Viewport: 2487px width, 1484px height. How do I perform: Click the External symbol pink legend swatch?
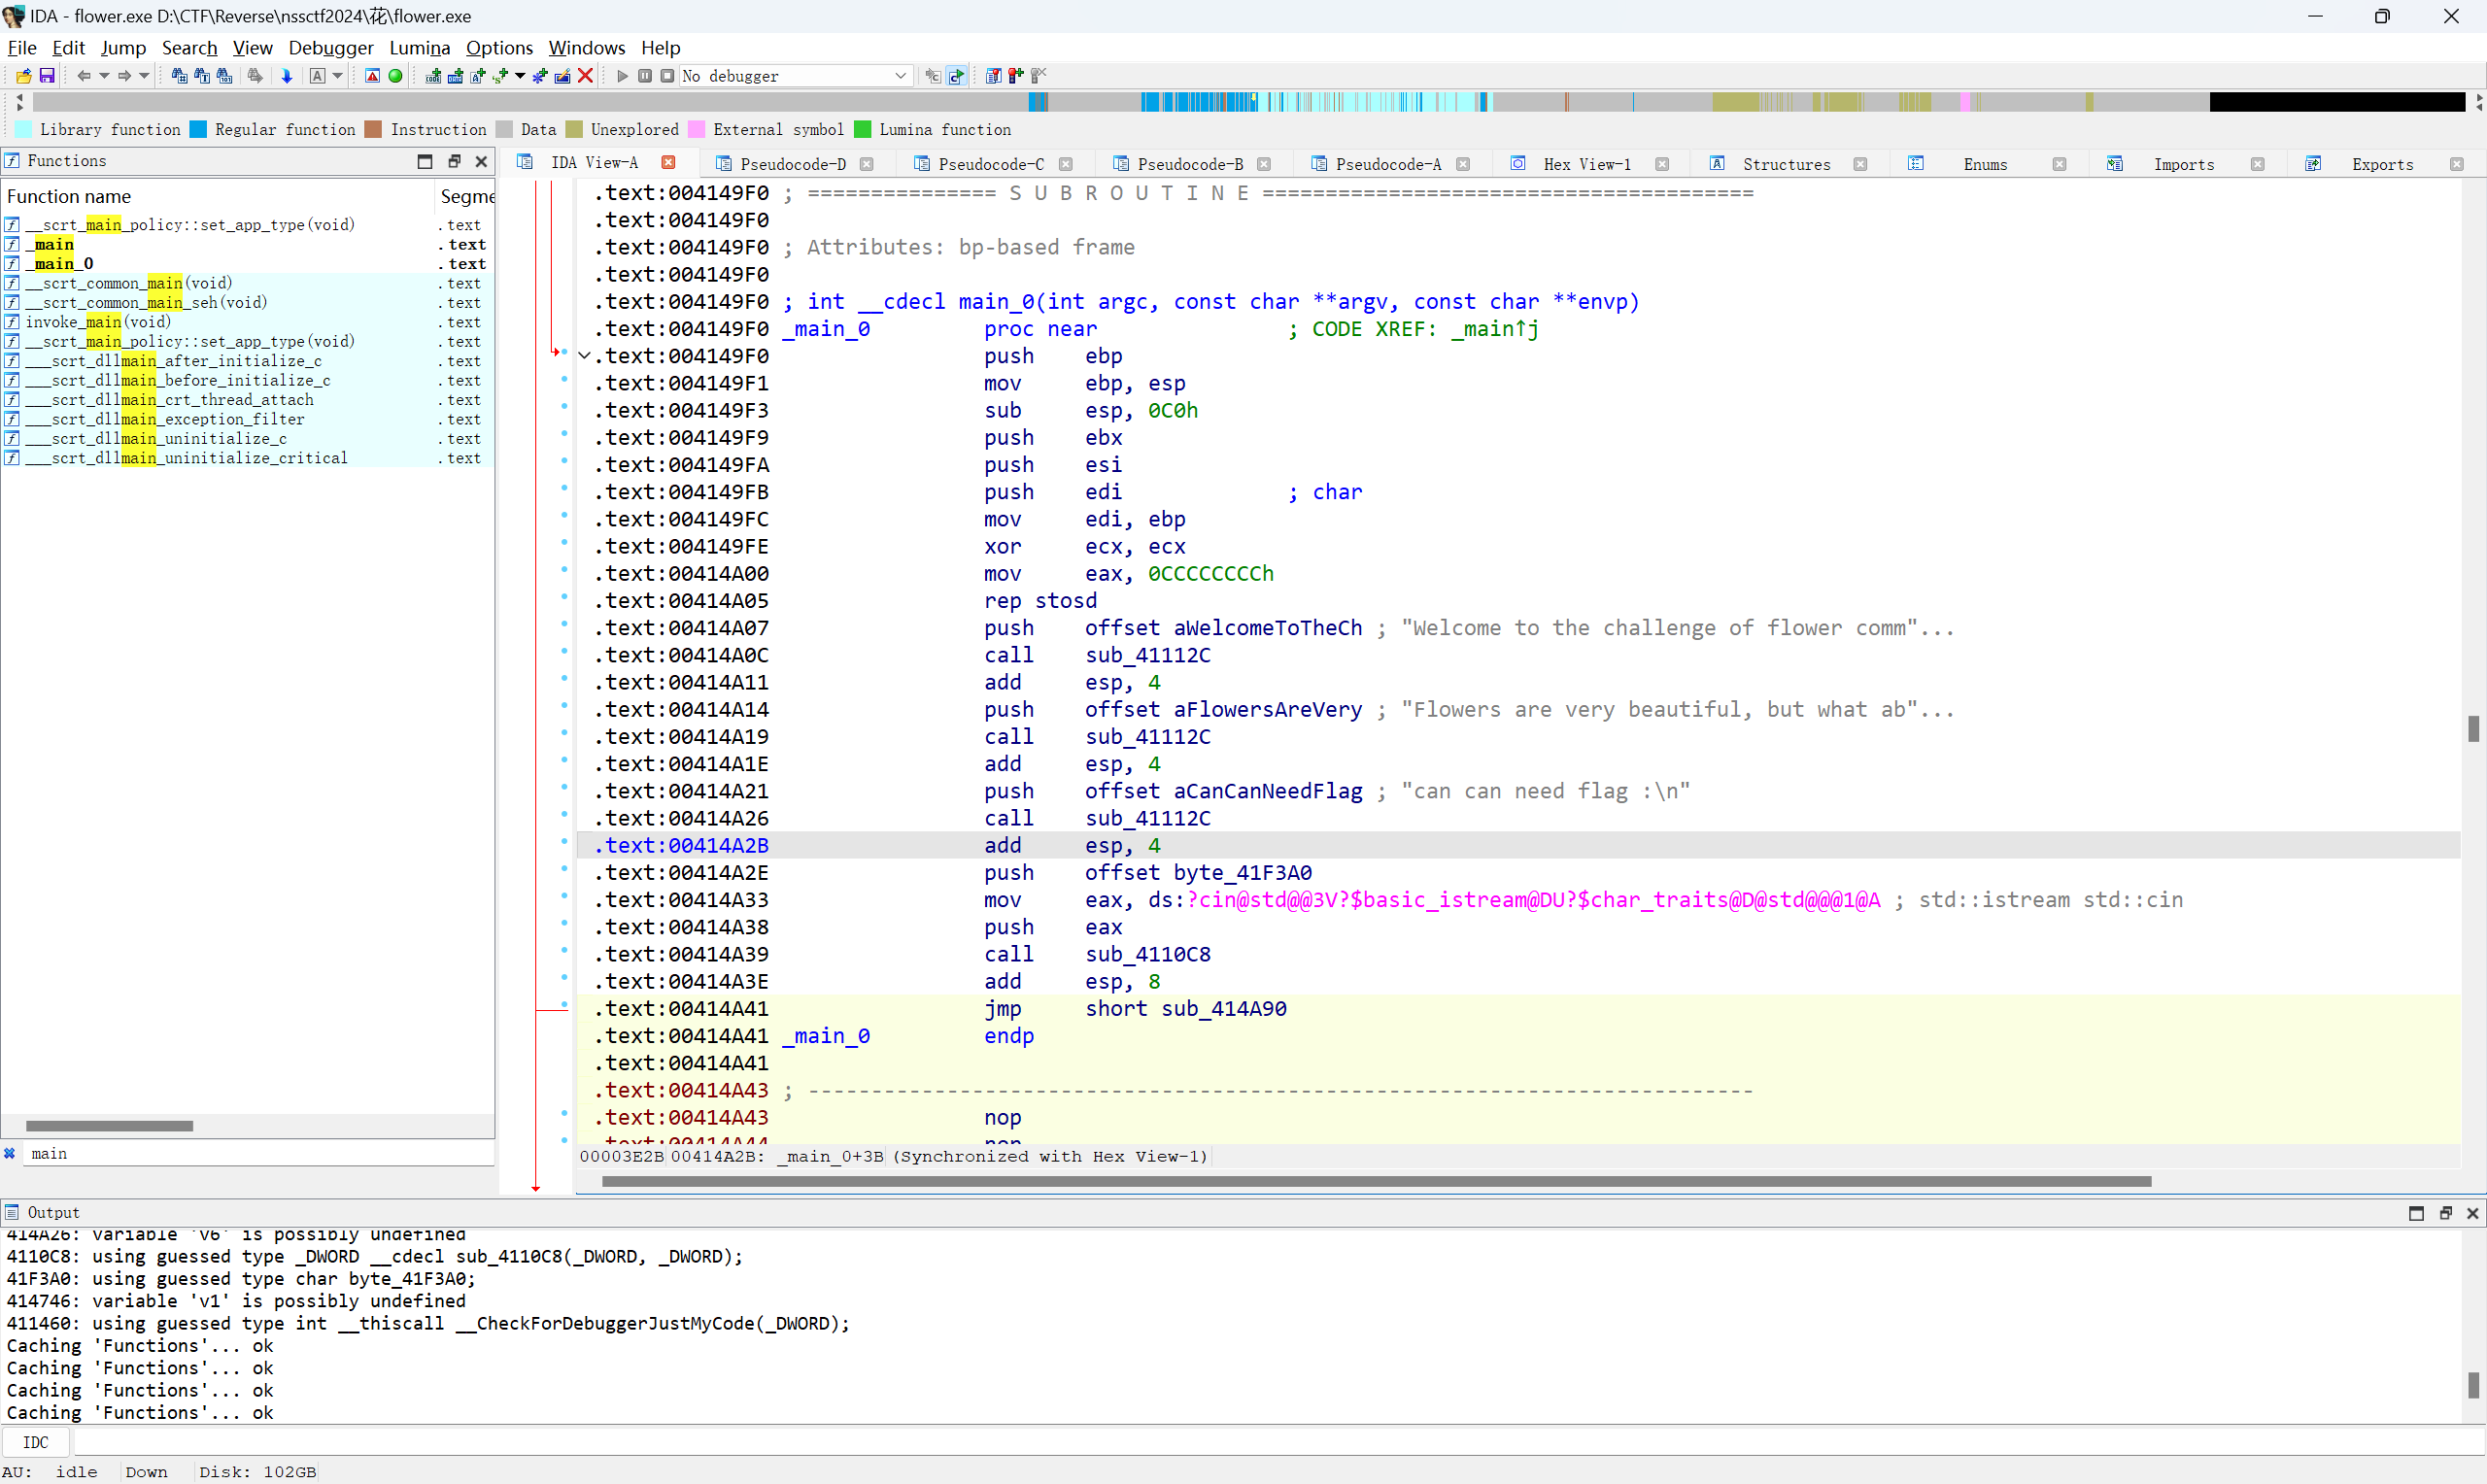click(696, 129)
